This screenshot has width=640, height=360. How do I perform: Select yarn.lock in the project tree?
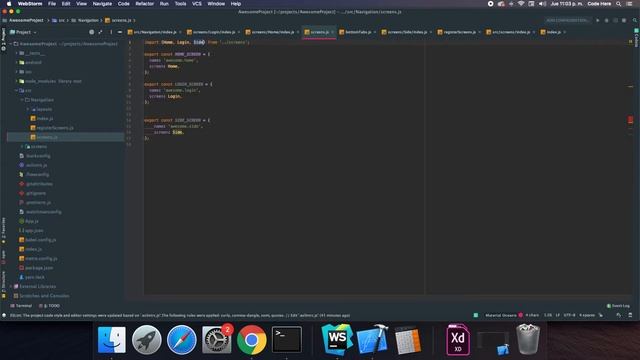(32, 277)
